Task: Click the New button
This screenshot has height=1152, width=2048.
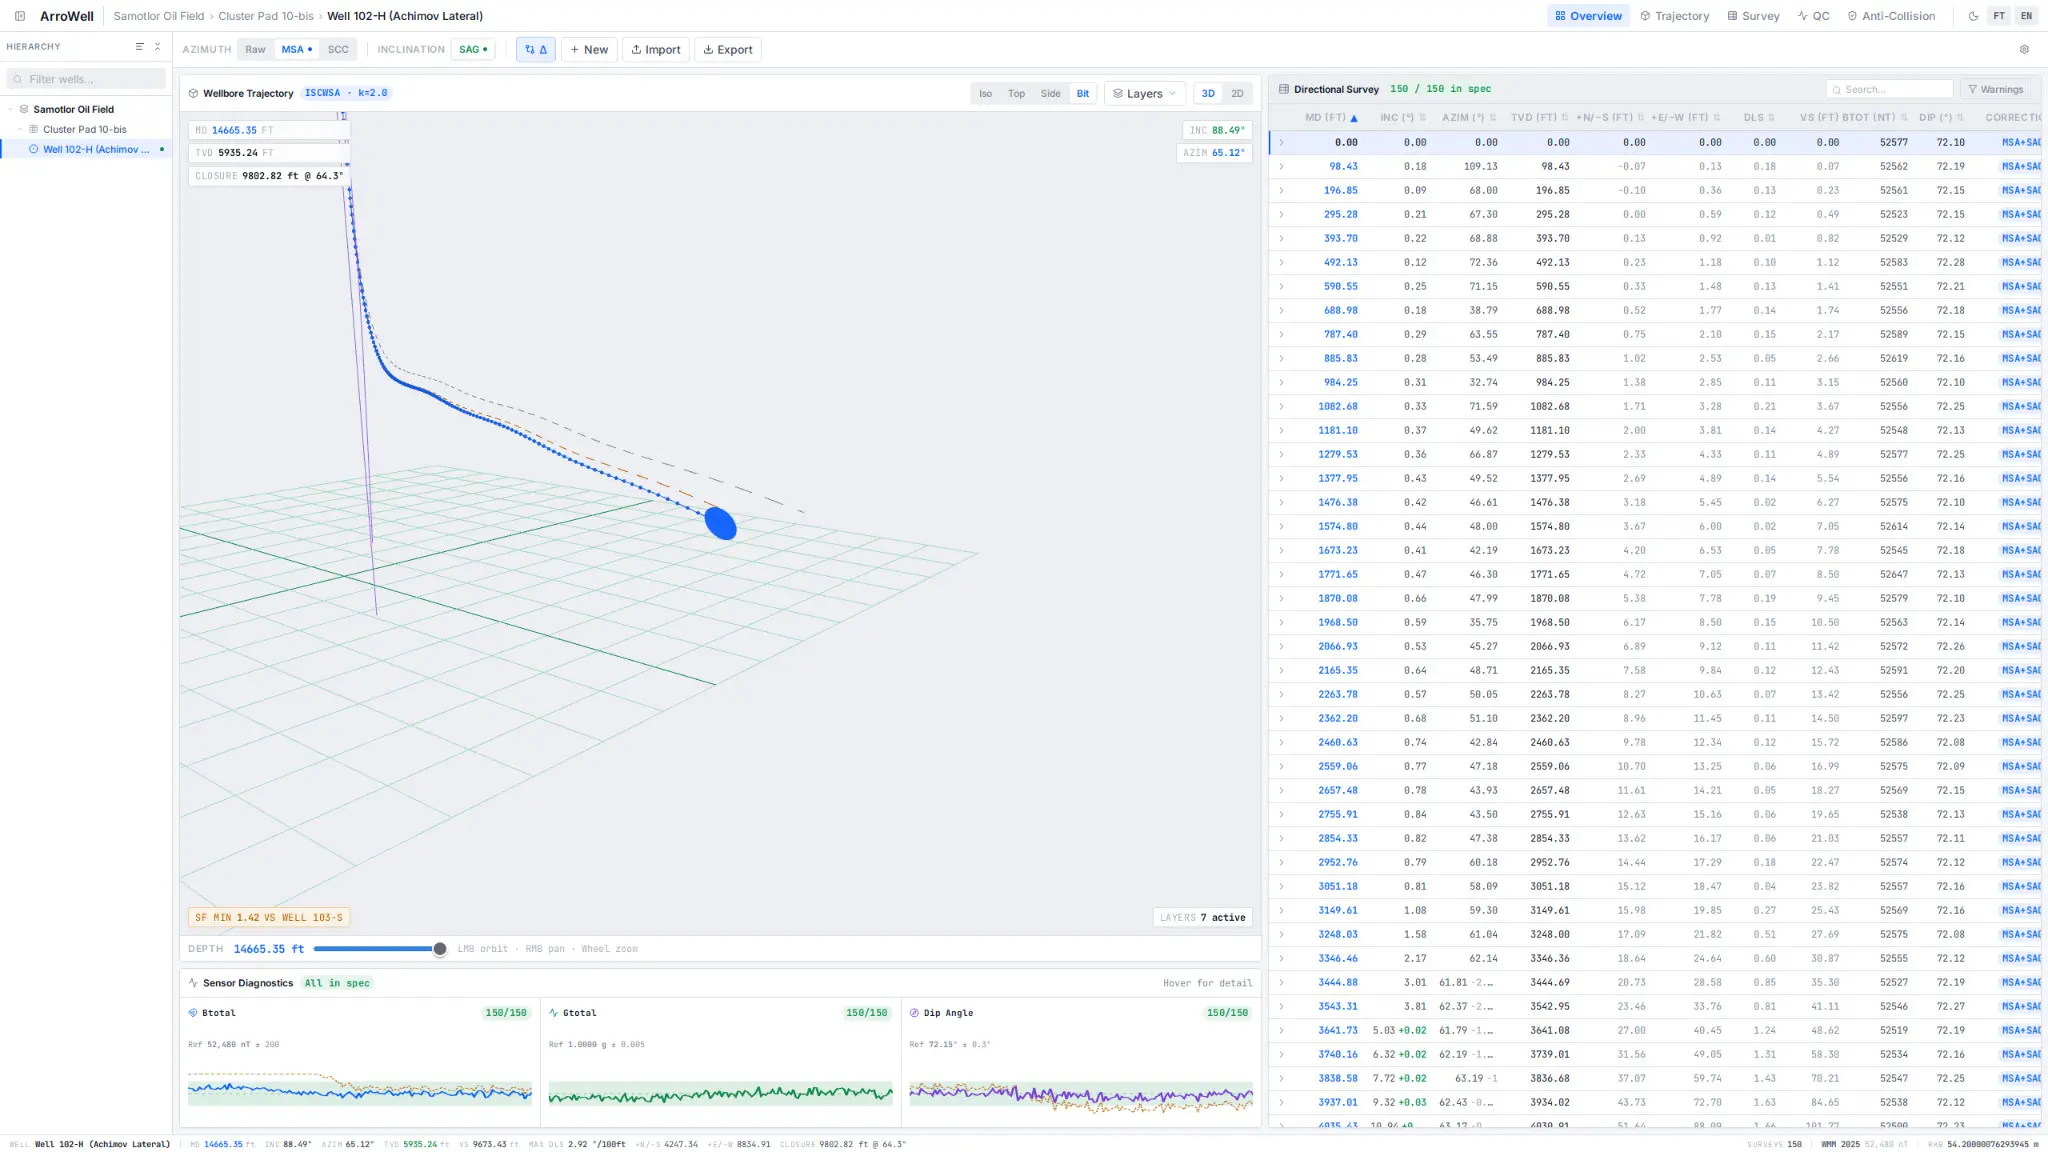Action: (x=589, y=49)
